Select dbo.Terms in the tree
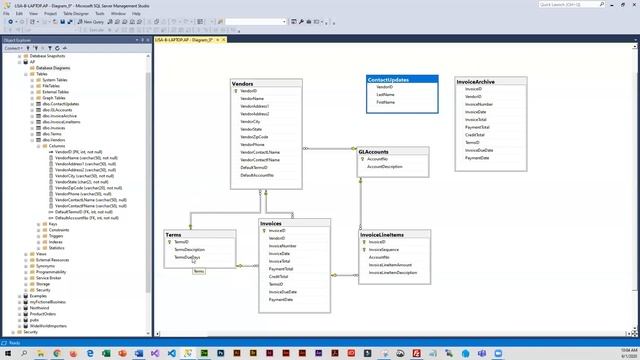Screen dimensions: 640x360 pyautogui.click(x=52, y=134)
